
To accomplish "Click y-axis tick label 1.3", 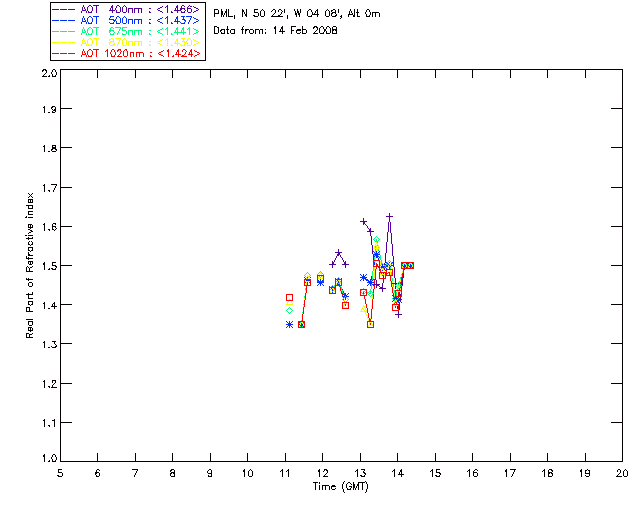I will click(49, 345).
